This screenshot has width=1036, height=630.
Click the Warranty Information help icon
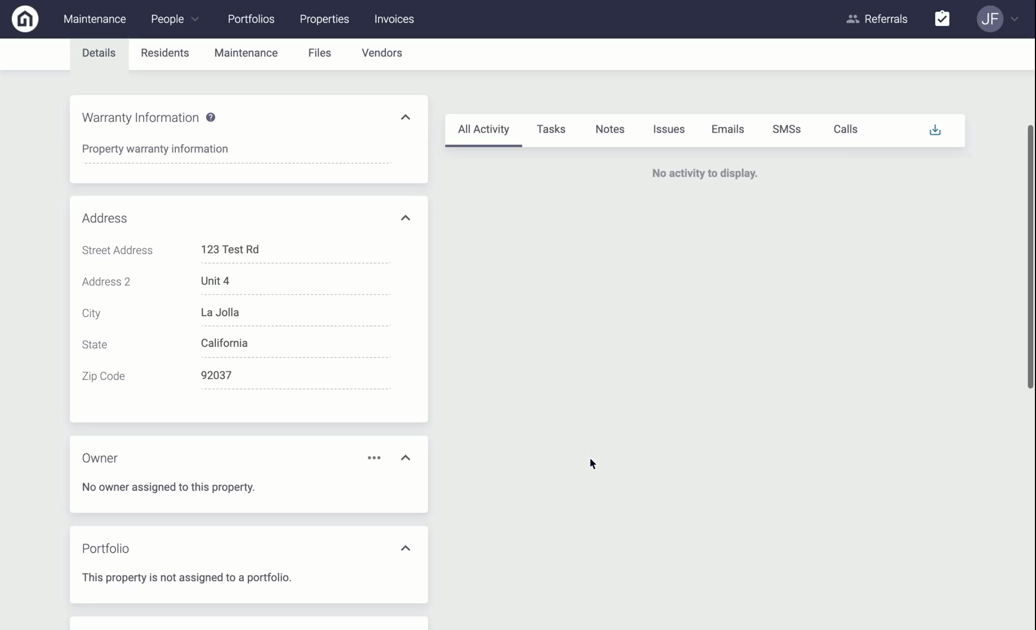click(211, 117)
